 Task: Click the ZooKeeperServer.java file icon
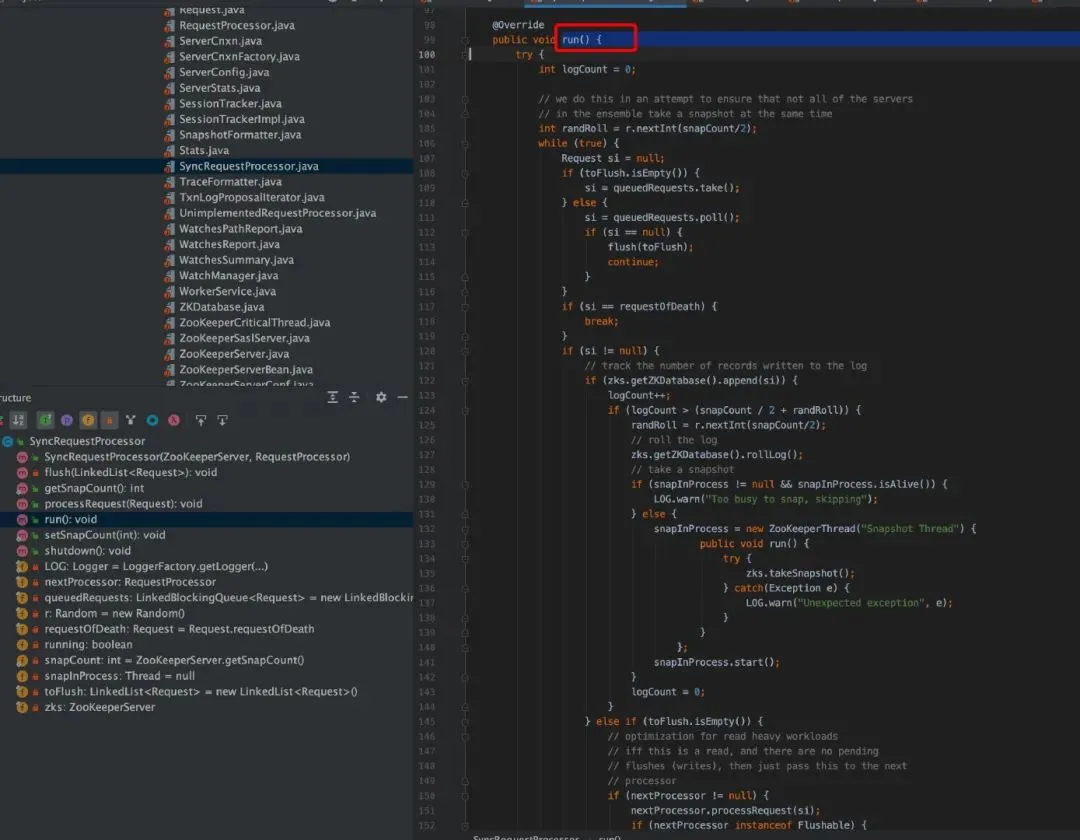click(169, 354)
